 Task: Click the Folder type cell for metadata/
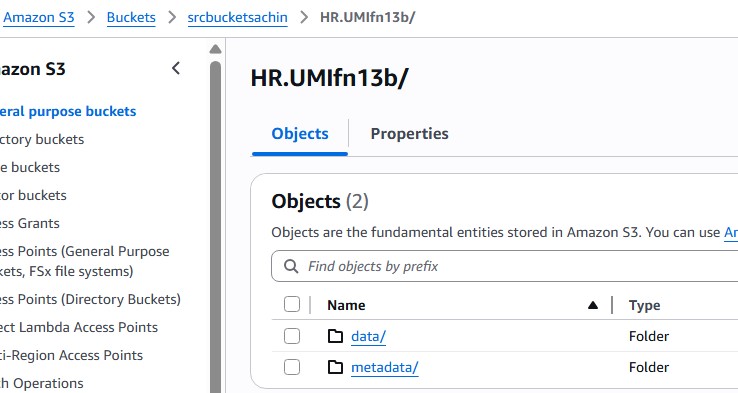649,367
